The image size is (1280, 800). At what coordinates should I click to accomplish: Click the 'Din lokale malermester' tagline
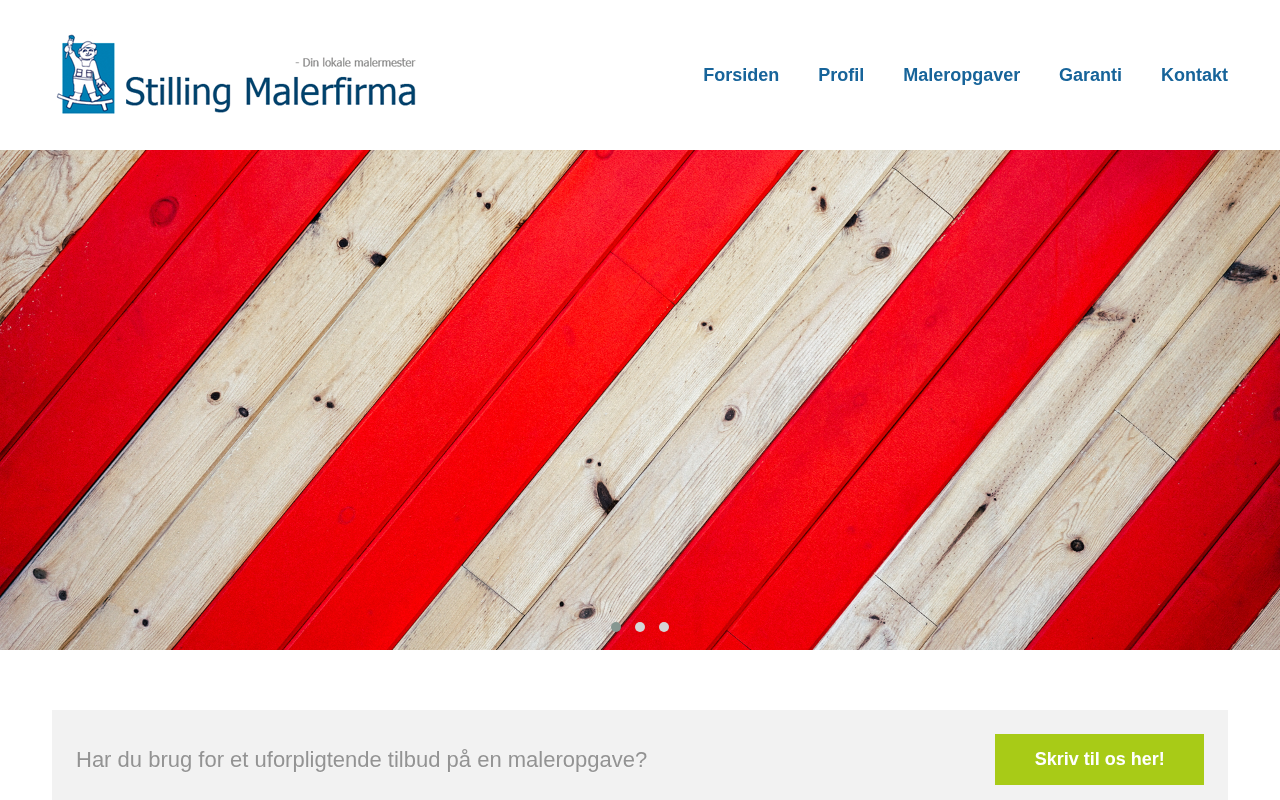[x=355, y=62]
